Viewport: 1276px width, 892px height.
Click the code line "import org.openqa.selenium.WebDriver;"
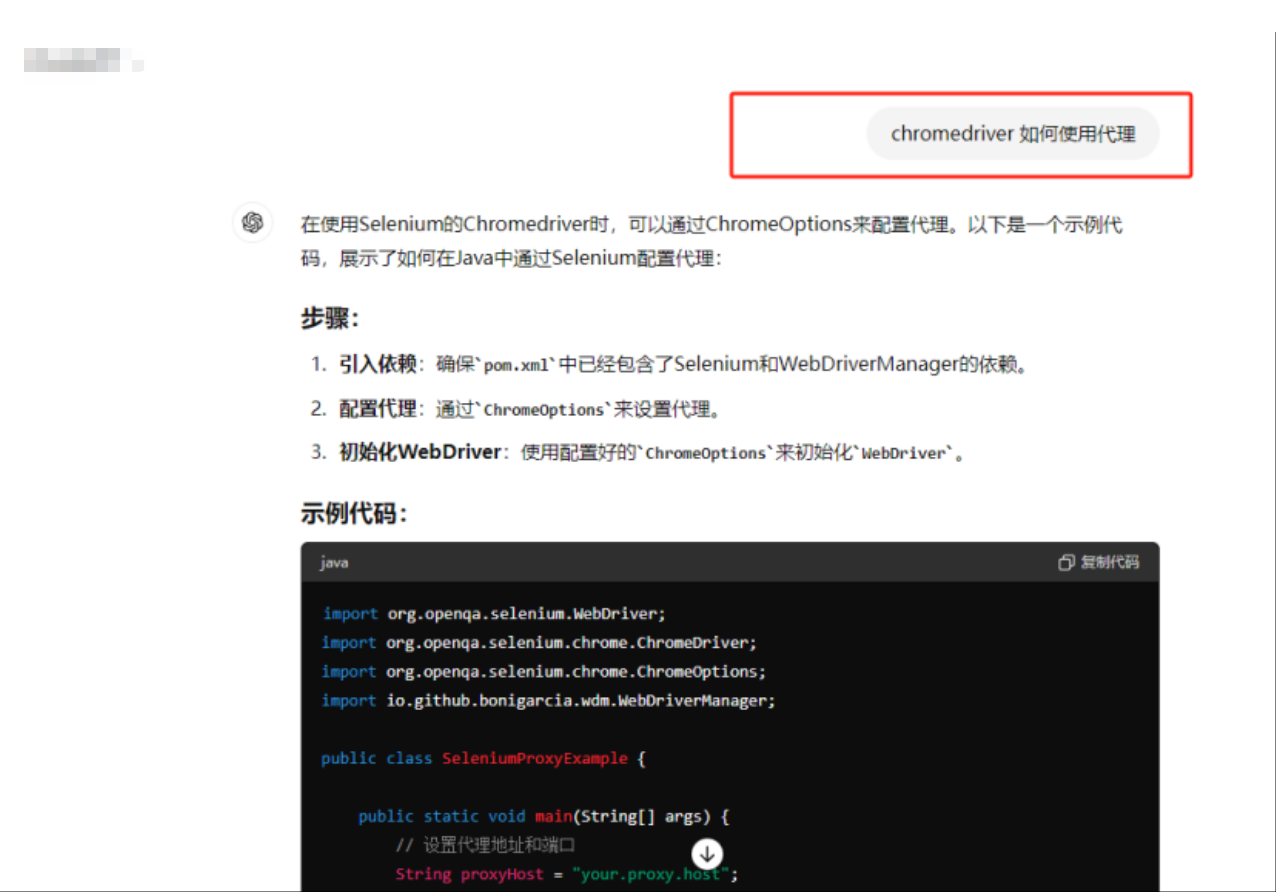coord(494,613)
